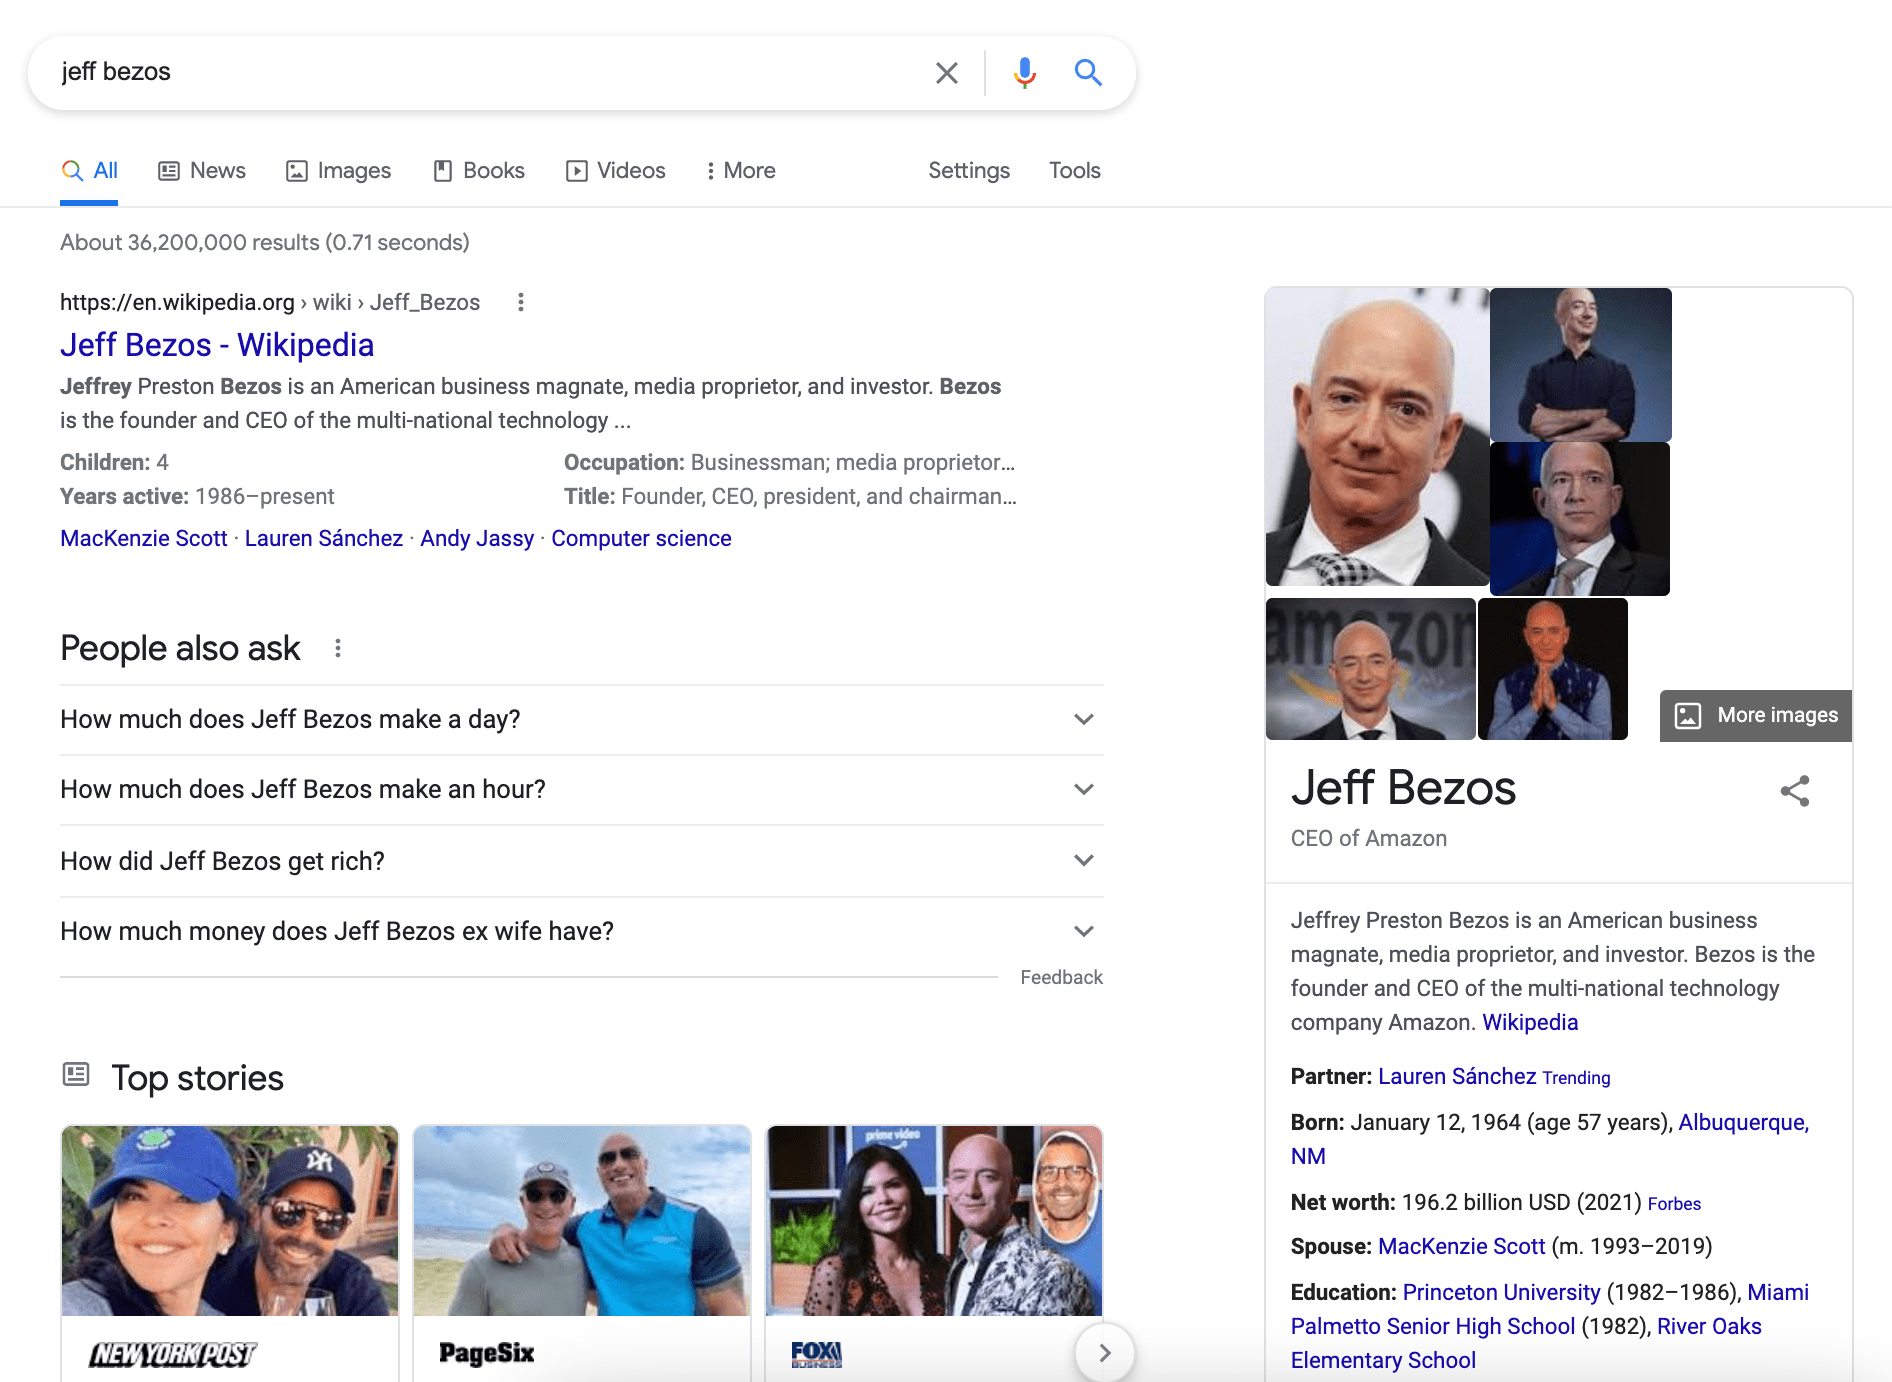Viewport: 1892px width, 1382px height.
Task: Click the Top stories newspaper icon
Action: [76, 1075]
